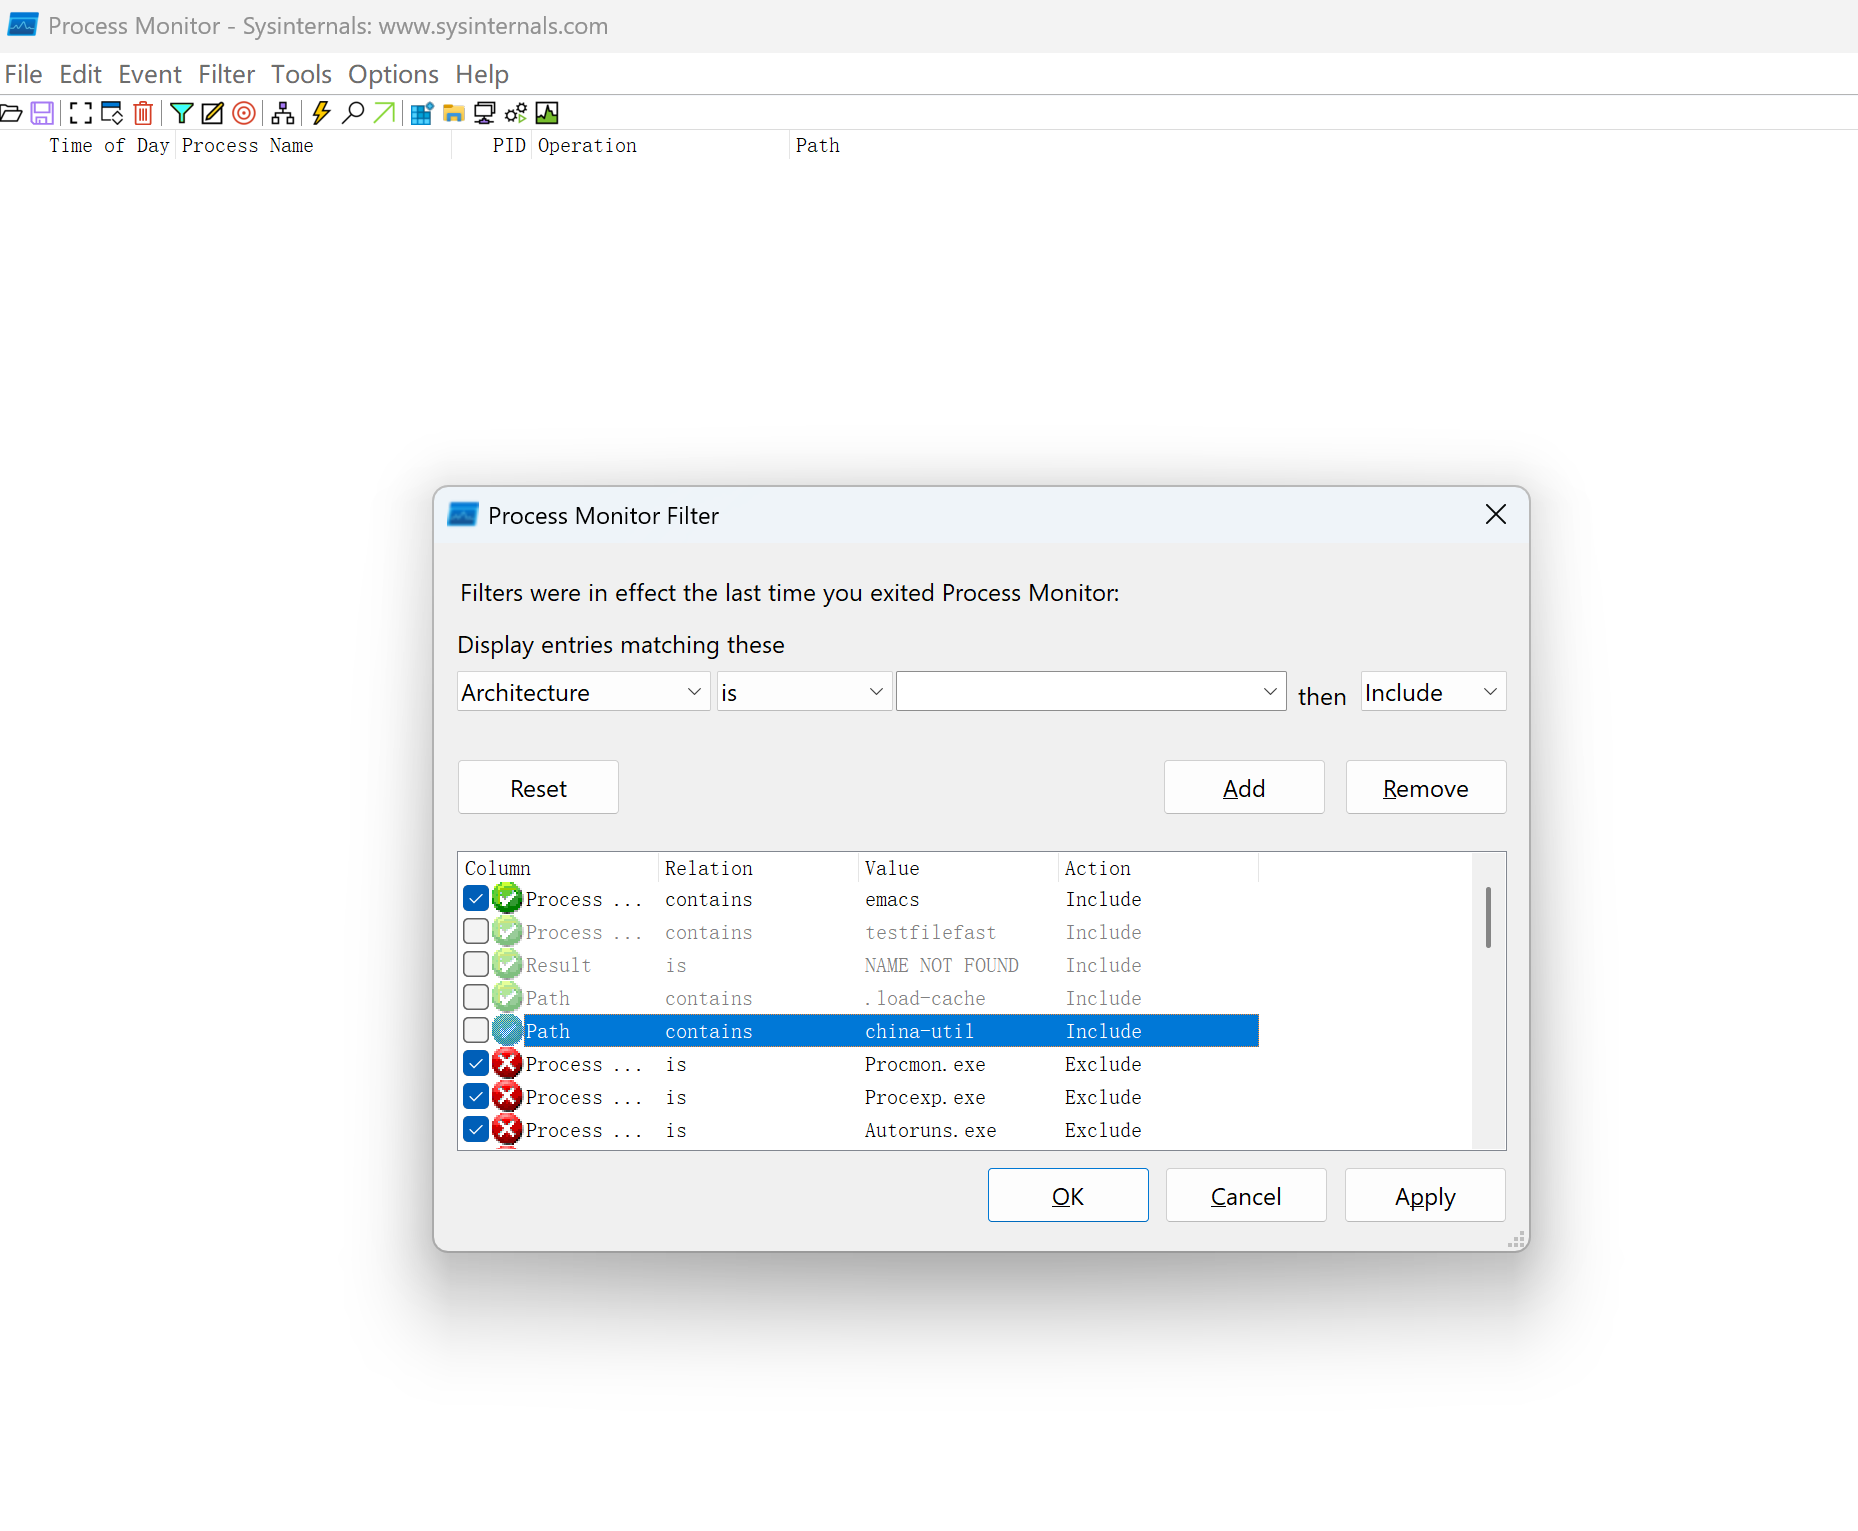Screen dimensions: 1858x1531
Task: Toggle the Show Registry Activity icon
Action: coord(421,113)
